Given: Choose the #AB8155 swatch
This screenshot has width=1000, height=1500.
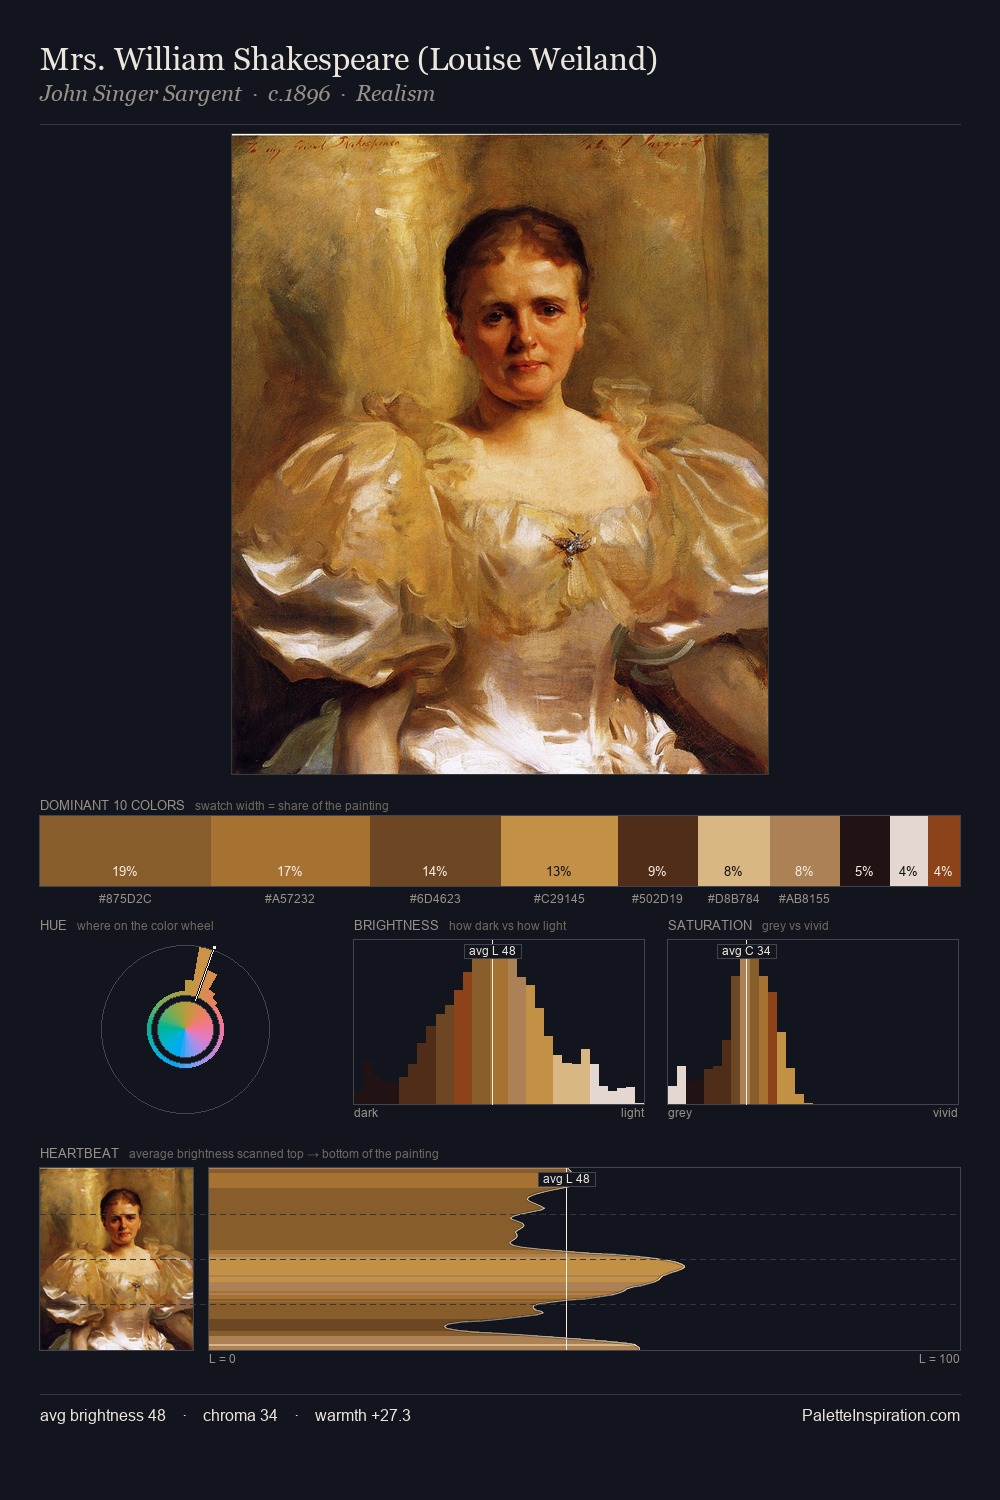Looking at the screenshot, I should [x=804, y=851].
